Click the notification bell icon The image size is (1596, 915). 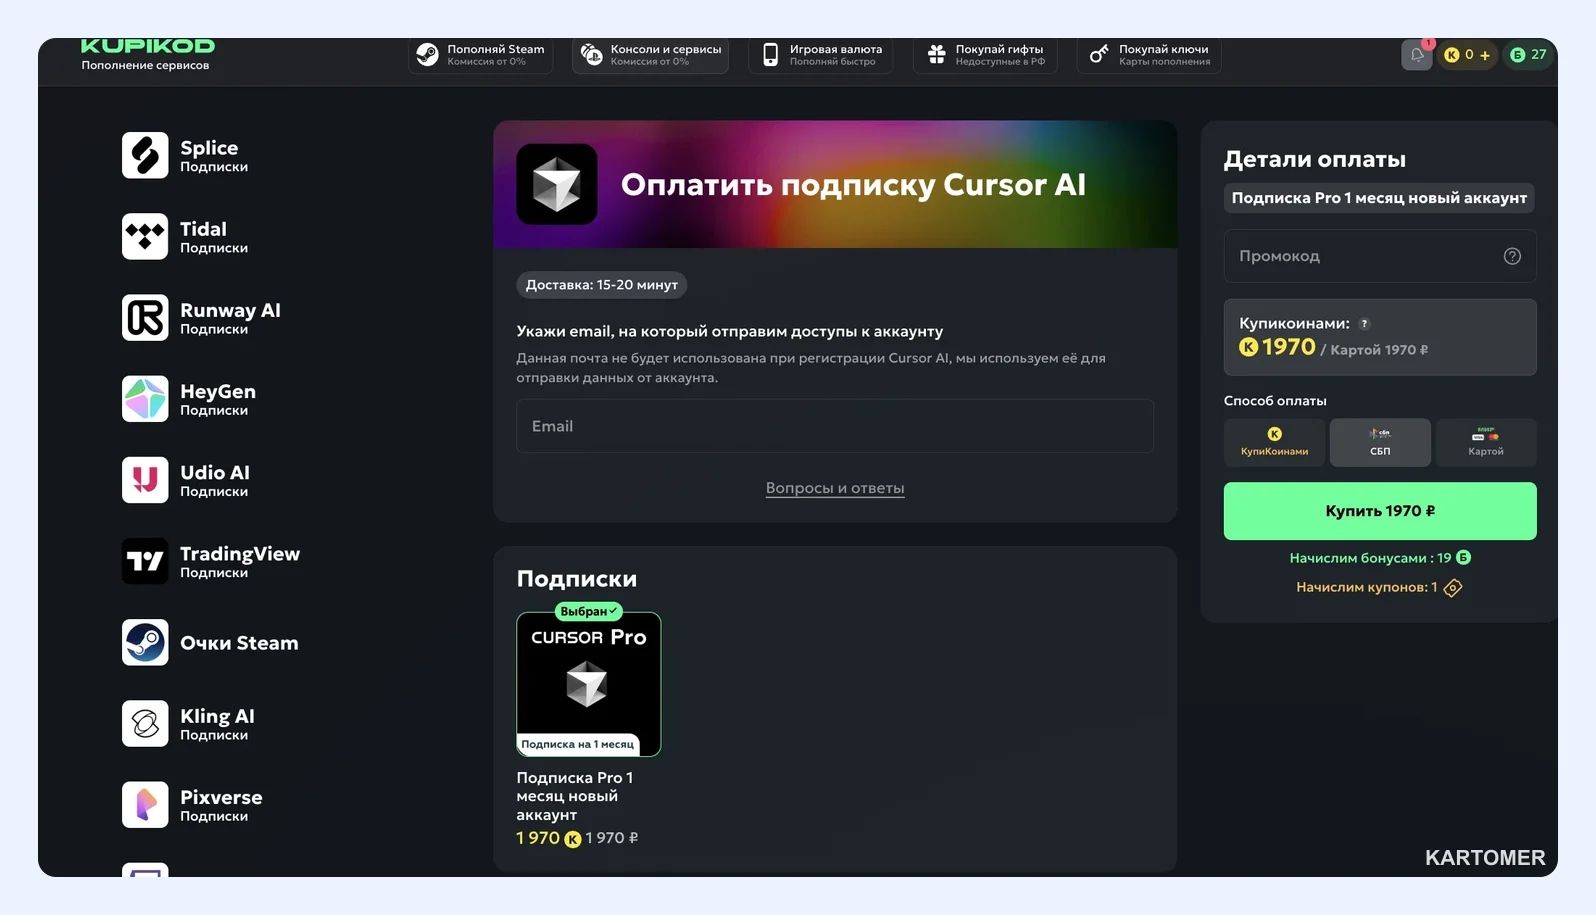pyautogui.click(x=1417, y=55)
